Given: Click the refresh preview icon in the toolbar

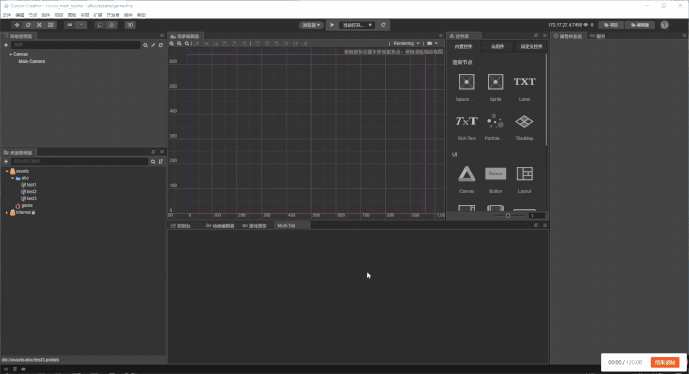Looking at the screenshot, I should [x=383, y=25].
